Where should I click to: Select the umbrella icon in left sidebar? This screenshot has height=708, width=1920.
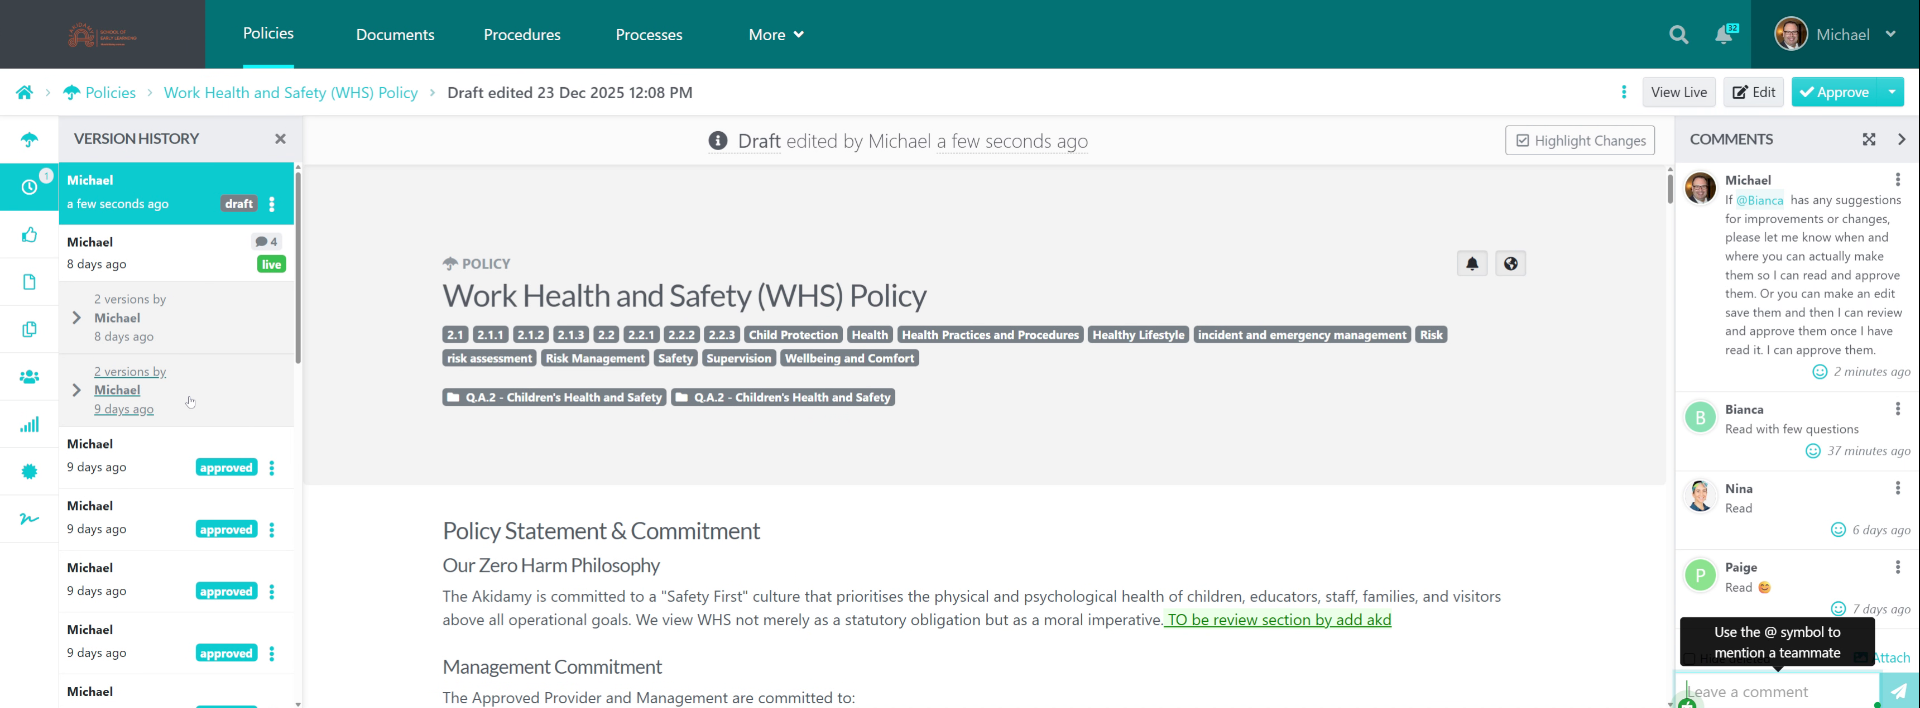(29, 139)
